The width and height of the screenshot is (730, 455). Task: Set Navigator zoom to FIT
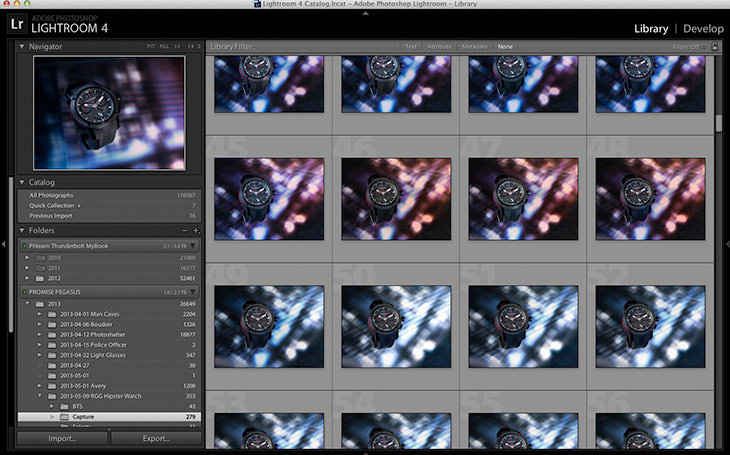(151, 47)
